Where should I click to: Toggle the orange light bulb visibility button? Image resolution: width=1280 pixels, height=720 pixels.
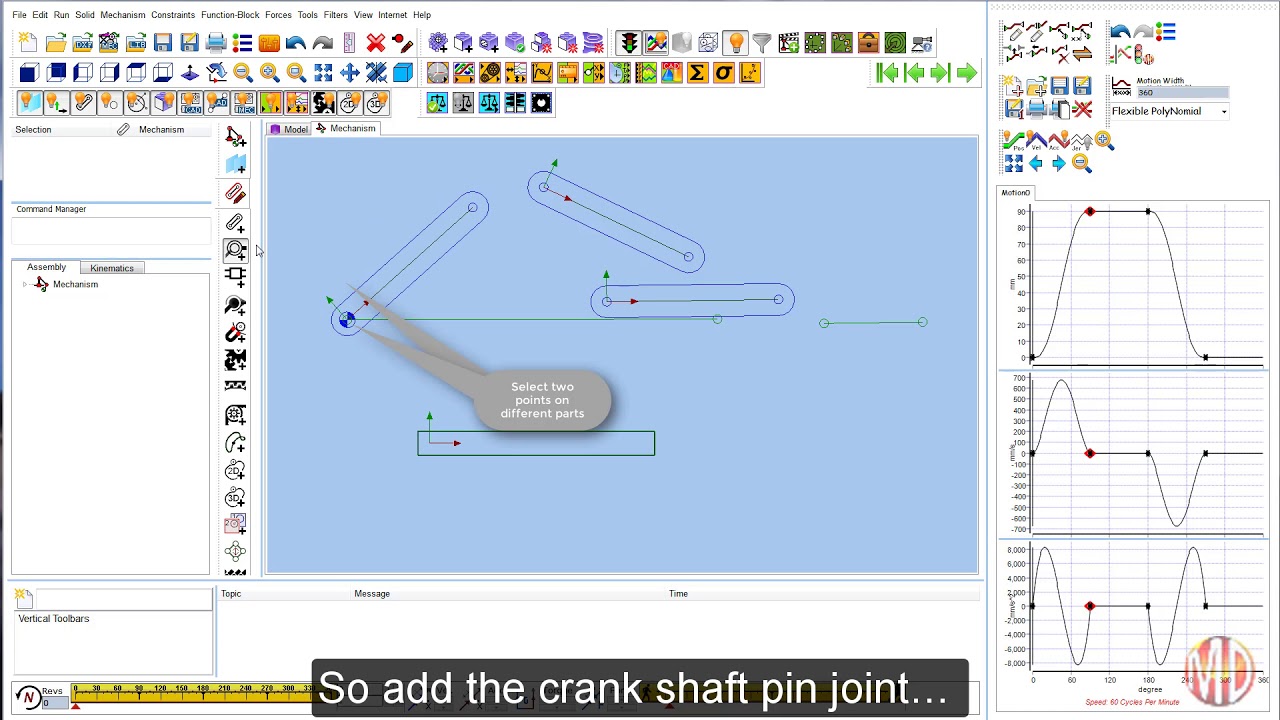[736, 43]
